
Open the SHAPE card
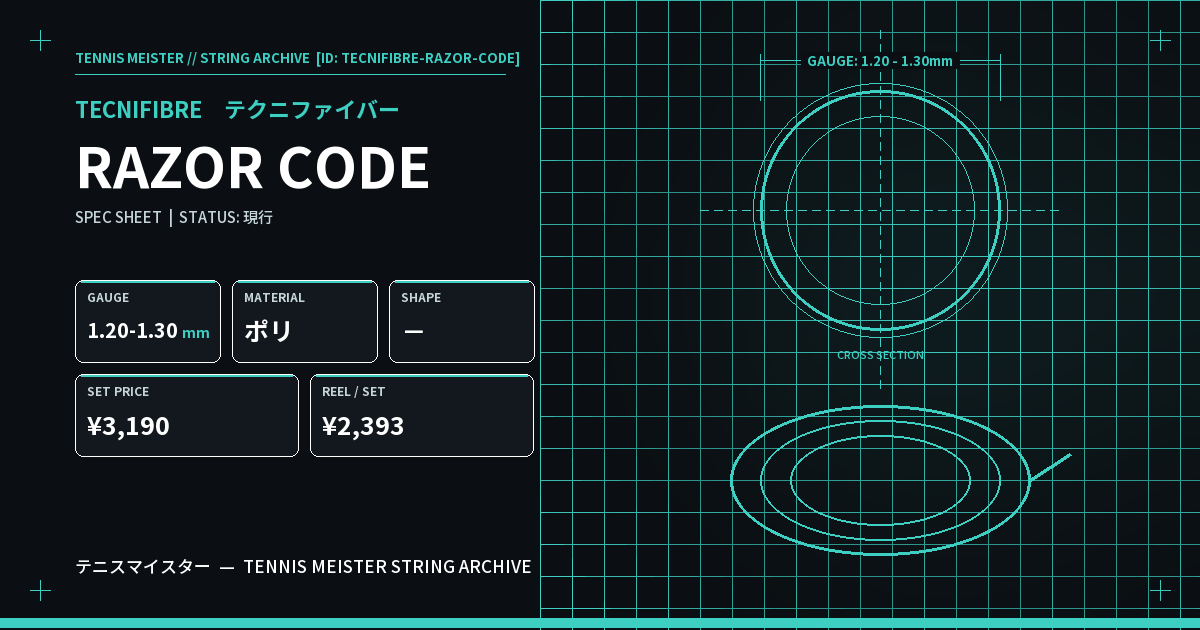462,322
